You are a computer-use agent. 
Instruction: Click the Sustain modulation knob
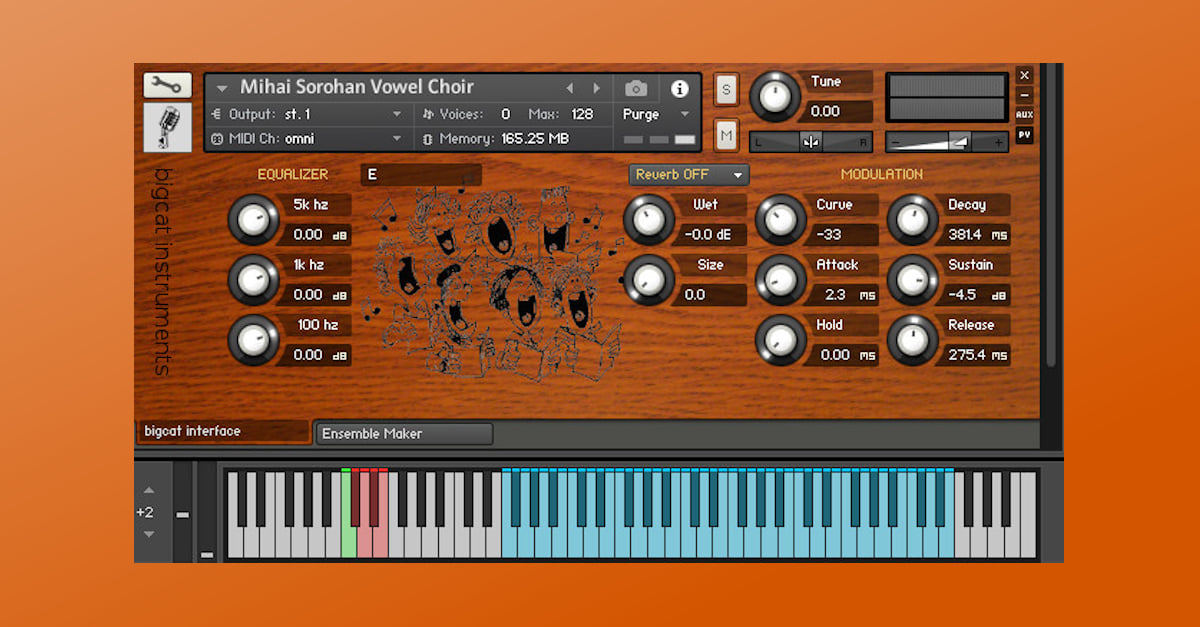pos(912,280)
